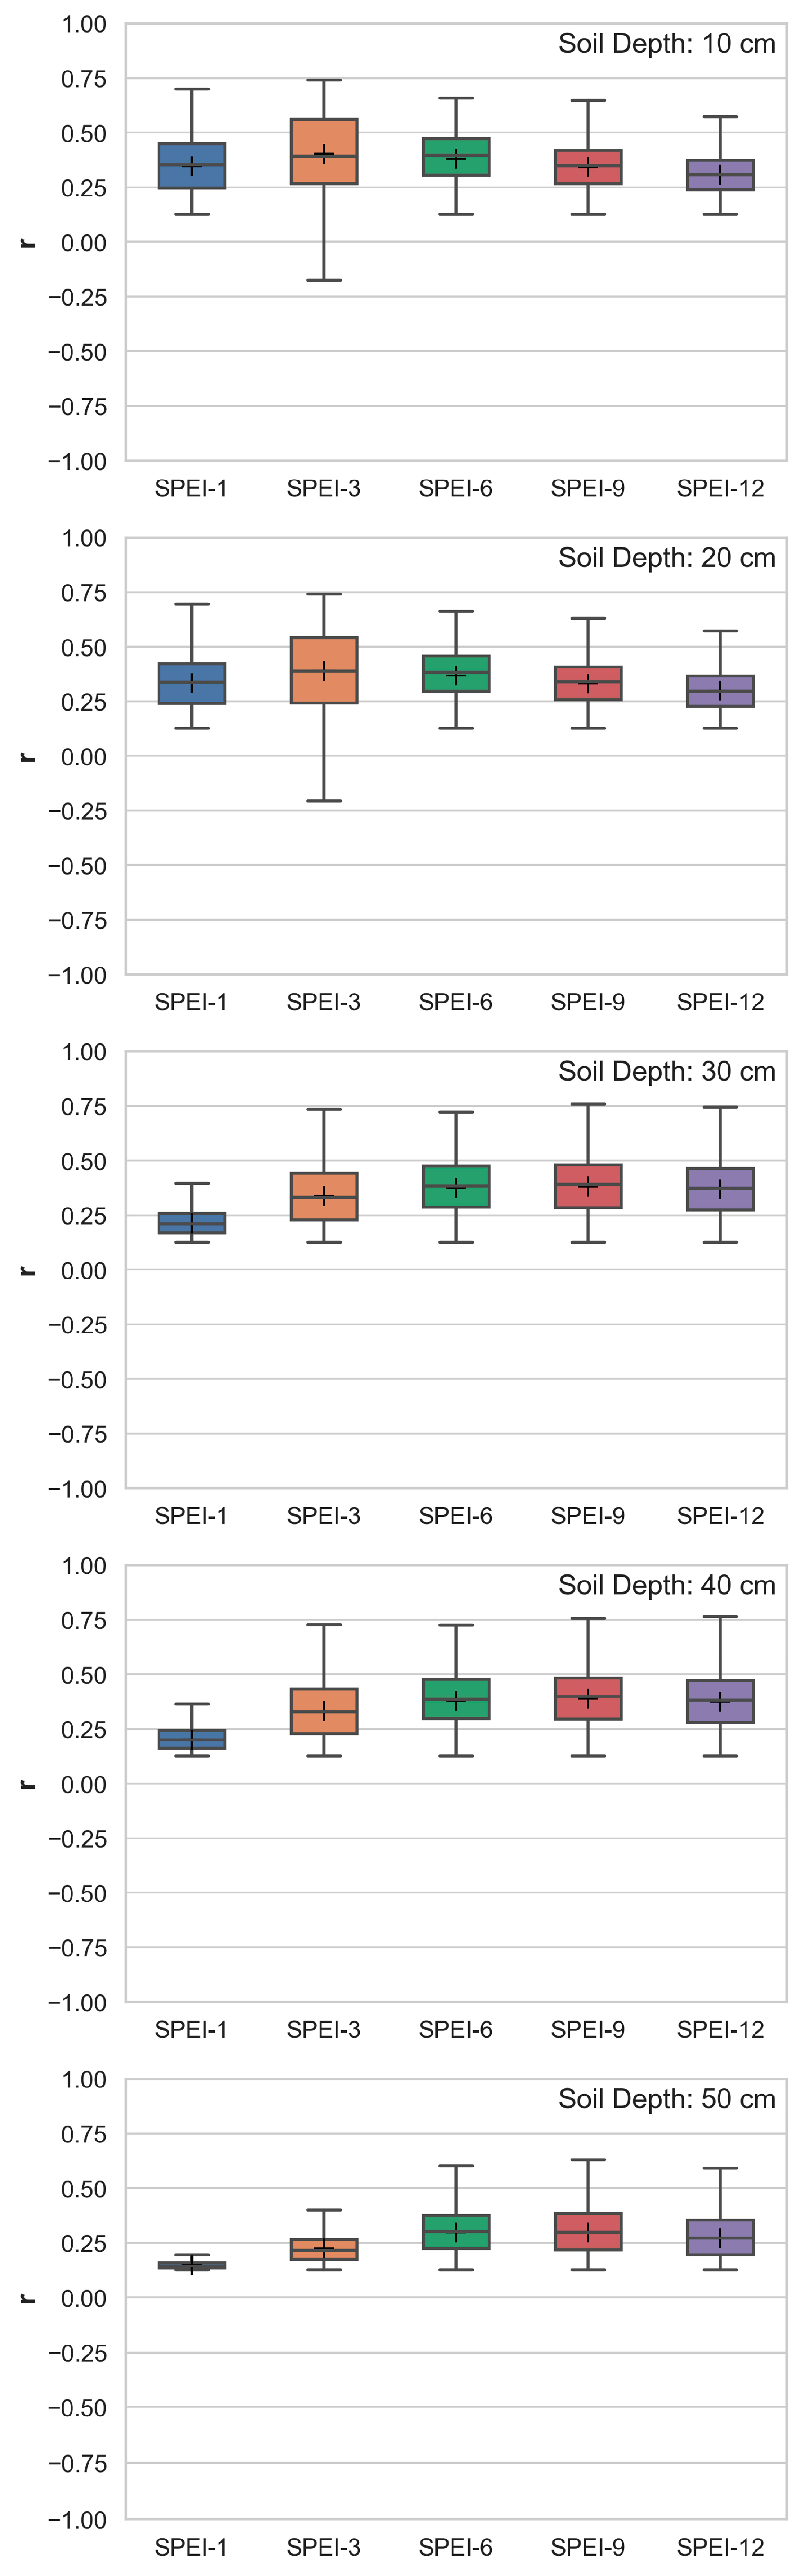
Task: Click the orange SPEI-3 box in 10 cm panel
Action: click(323, 152)
